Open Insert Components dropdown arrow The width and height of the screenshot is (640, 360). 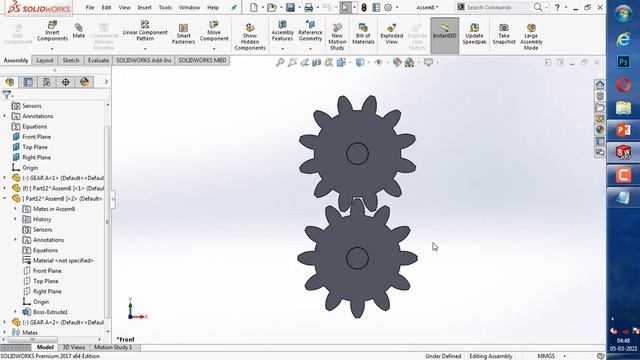click(x=52, y=49)
